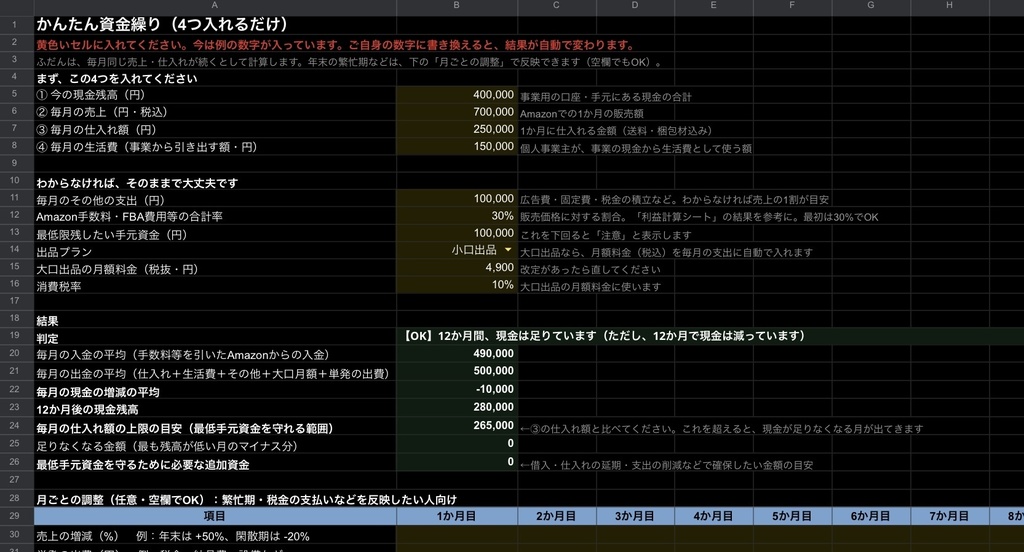Select column C header
Image resolution: width=1024 pixels, height=552 pixels.
[556, 5]
